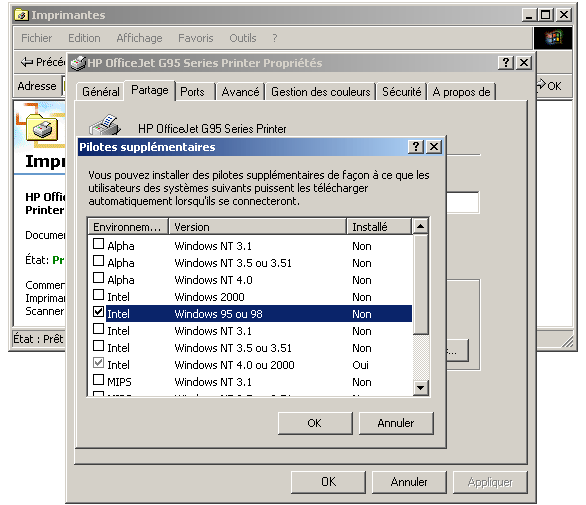Click the help button in Pilotes supplémentaires title bar
This screenshot has height=505, width=586.
point(416,147)
